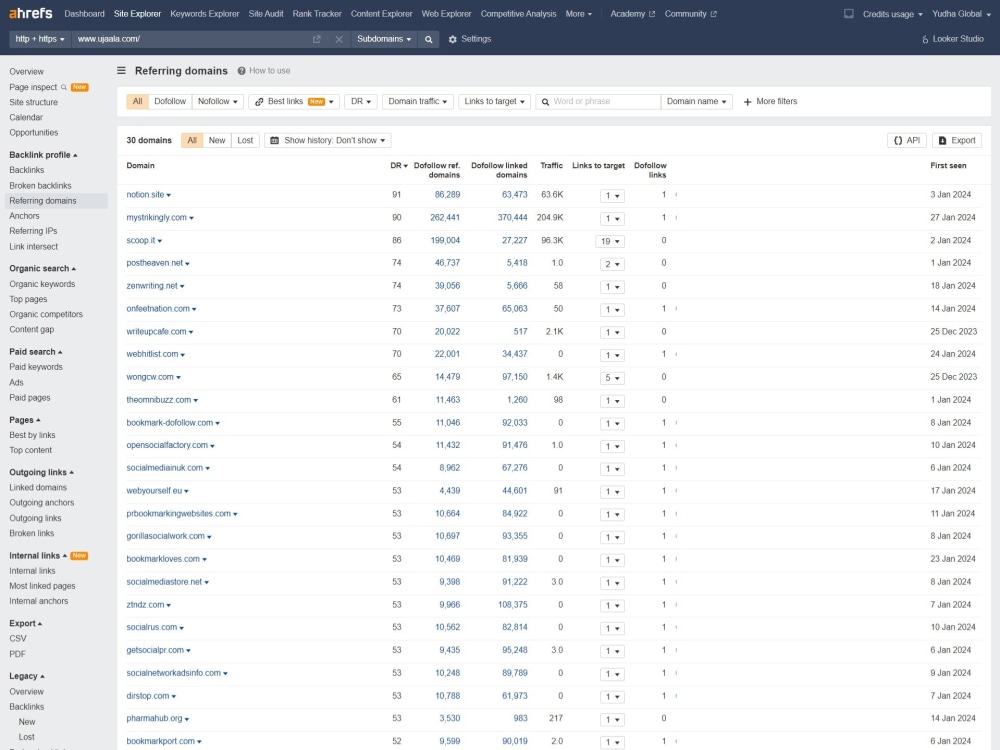Sort by First seen column header

click(x=948, y=166)
